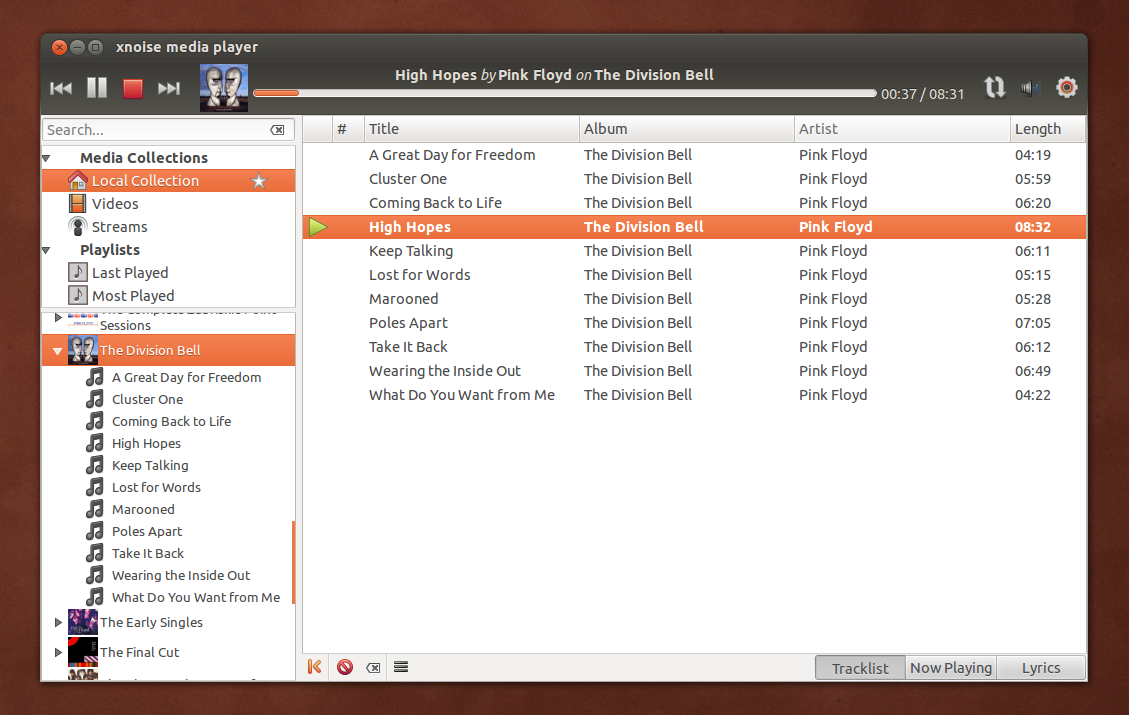Seek forward using the playback progress bar
This screenshot has height=715, width=1129.
click(x=600, y=92)
